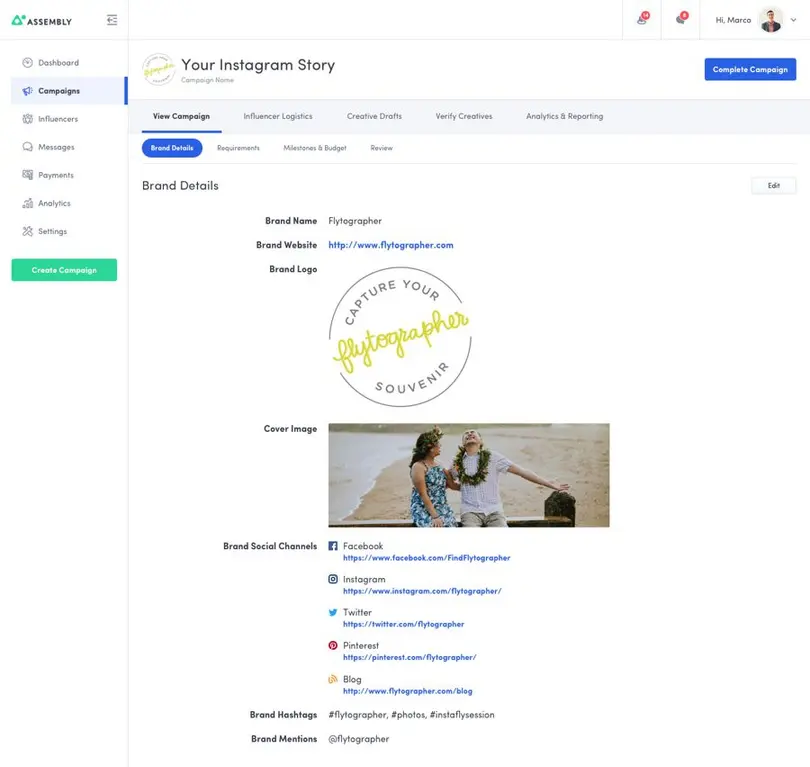Click the Payments icon in sidebar
Image resolution: width=810 pixels, height=767 pixels.
(x=28, y=175)
